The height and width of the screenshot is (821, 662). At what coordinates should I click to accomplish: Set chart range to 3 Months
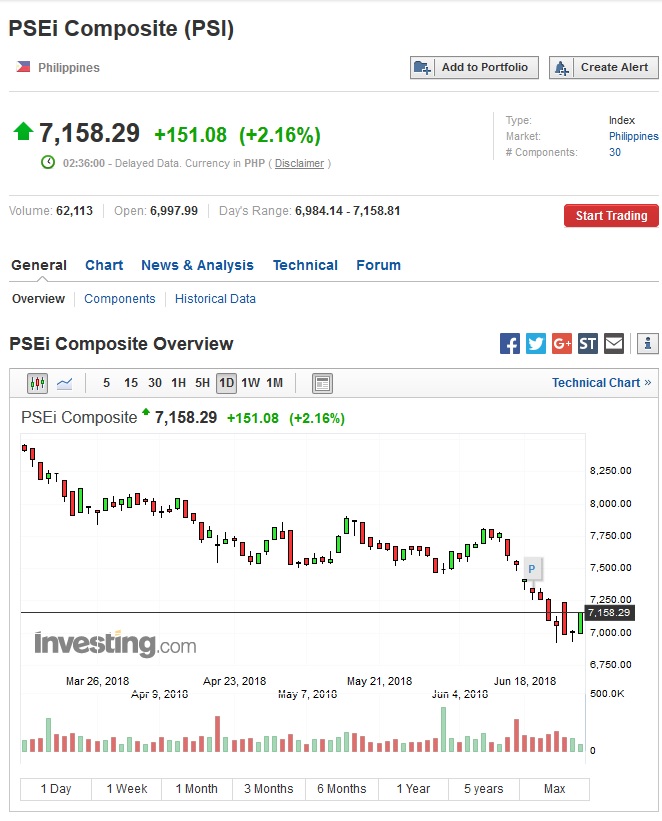point(268,789)
